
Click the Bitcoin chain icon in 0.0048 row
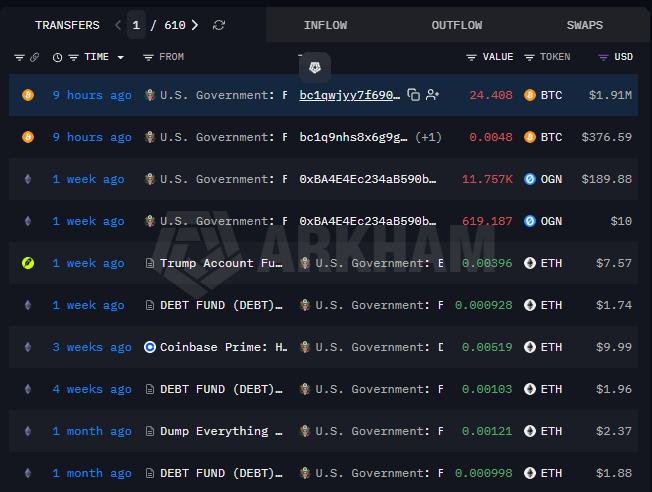point(28,137)
